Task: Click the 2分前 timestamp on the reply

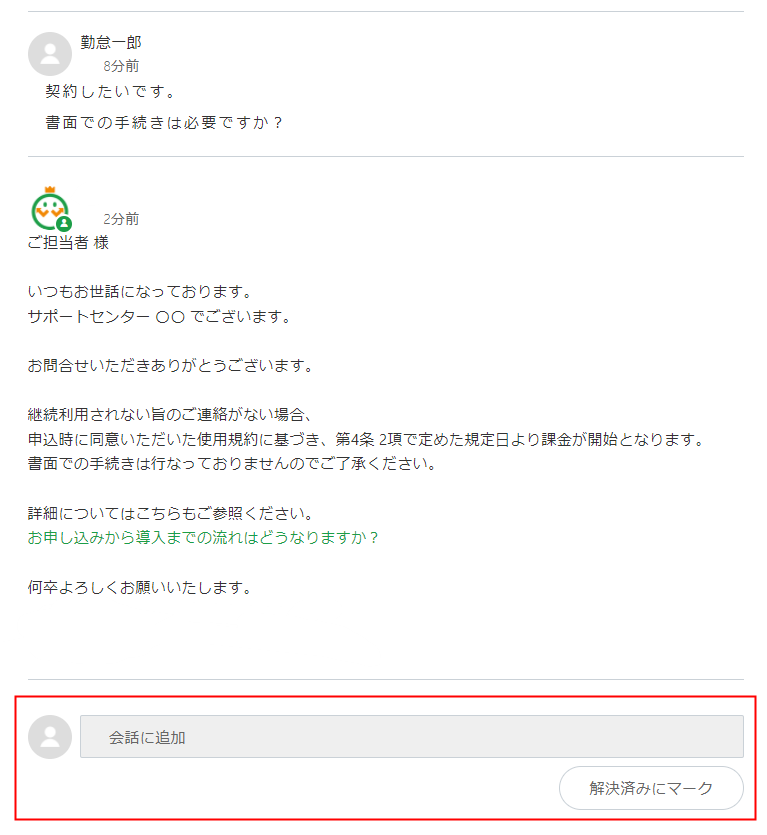Action: 121,219
